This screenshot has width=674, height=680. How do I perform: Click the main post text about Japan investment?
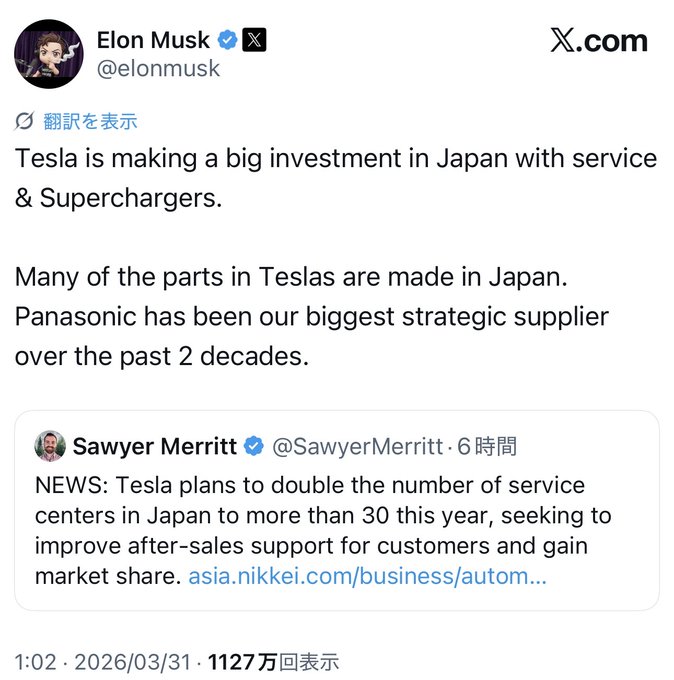pos(335,177)
